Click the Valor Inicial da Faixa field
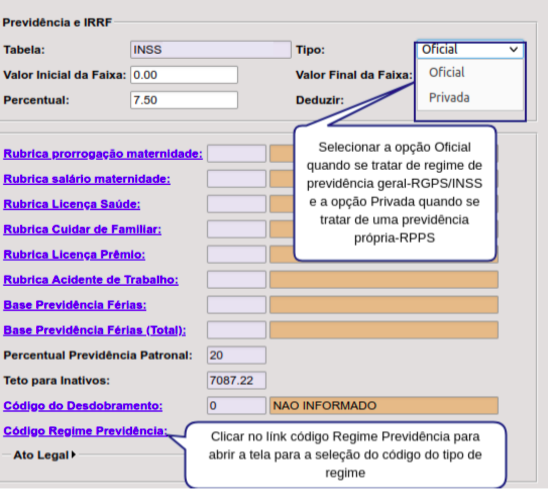The width and height of the screenshot is (548, 497). pos(184,75)
